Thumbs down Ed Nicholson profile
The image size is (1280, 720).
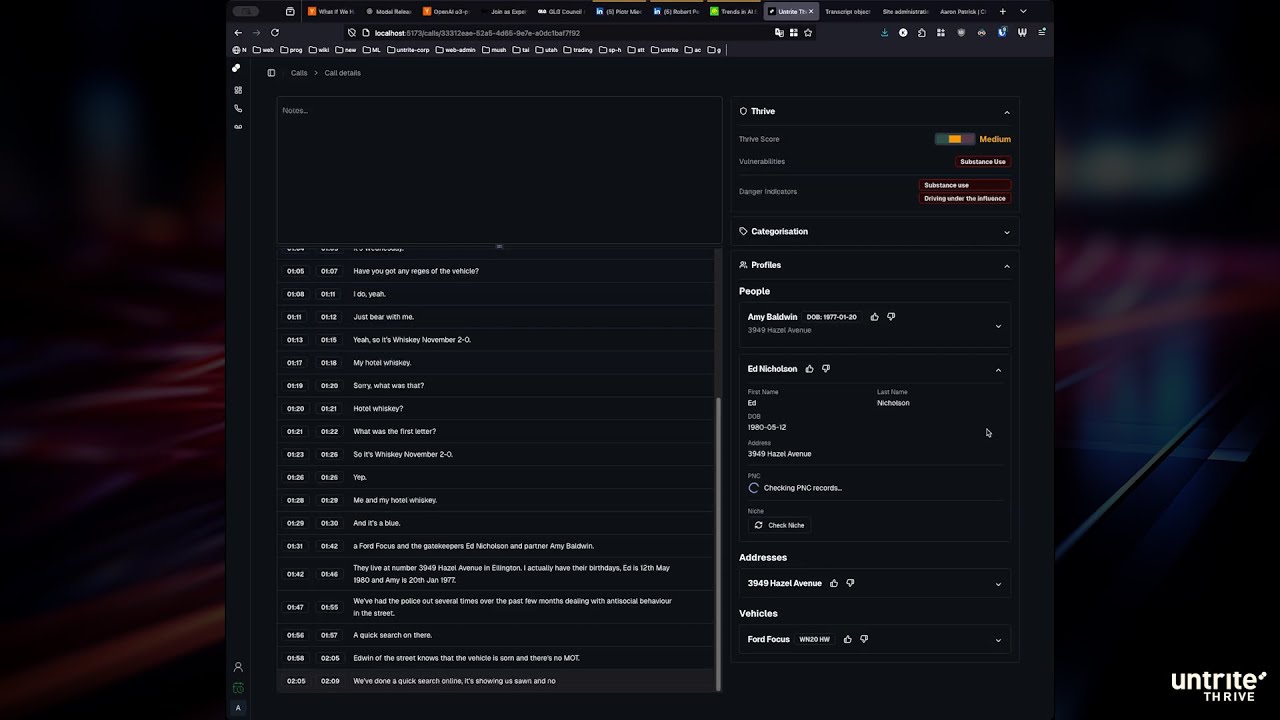(x=826, y=369)
